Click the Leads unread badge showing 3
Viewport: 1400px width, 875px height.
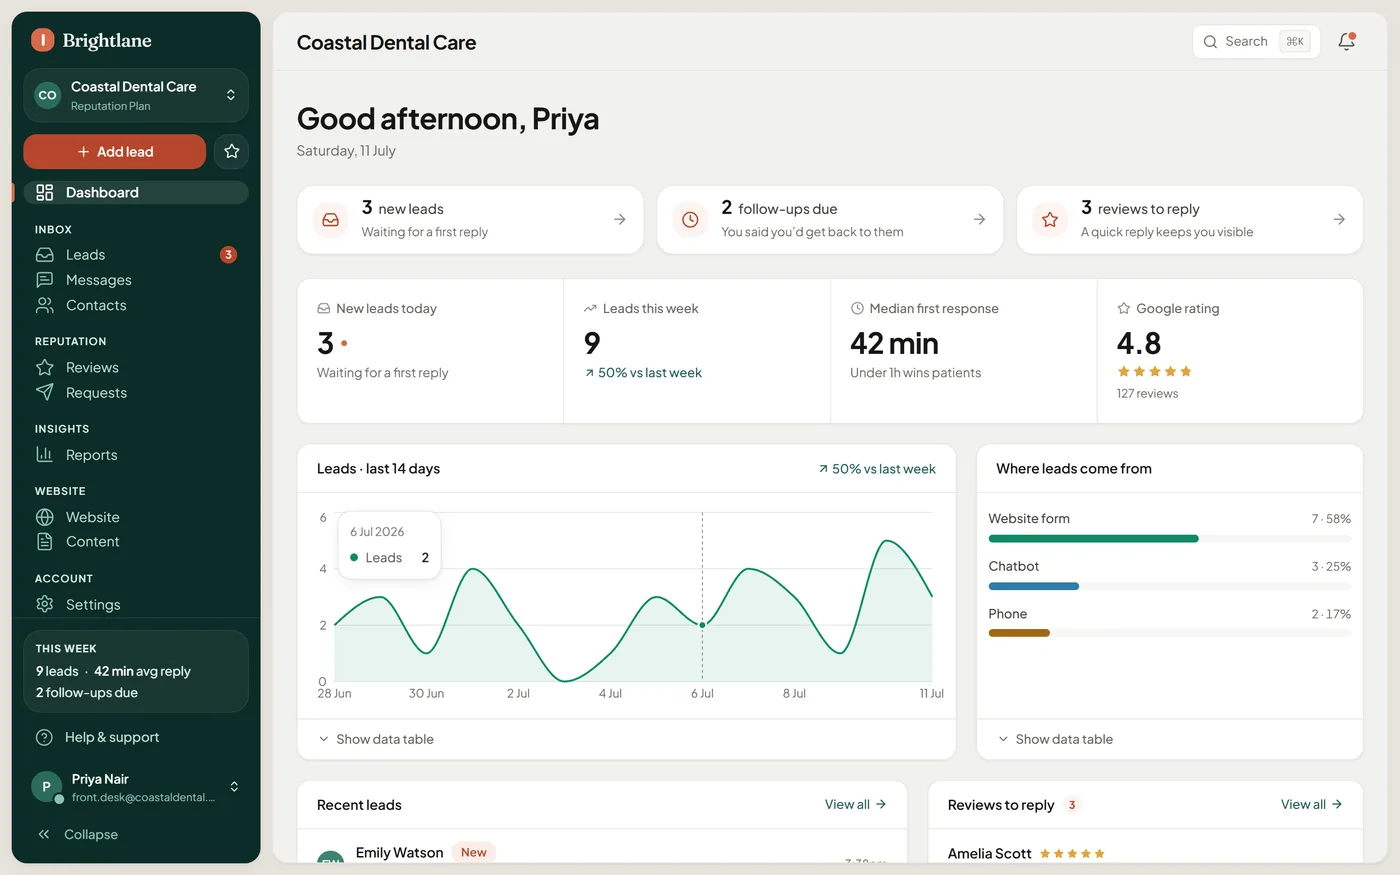[228, 255]
